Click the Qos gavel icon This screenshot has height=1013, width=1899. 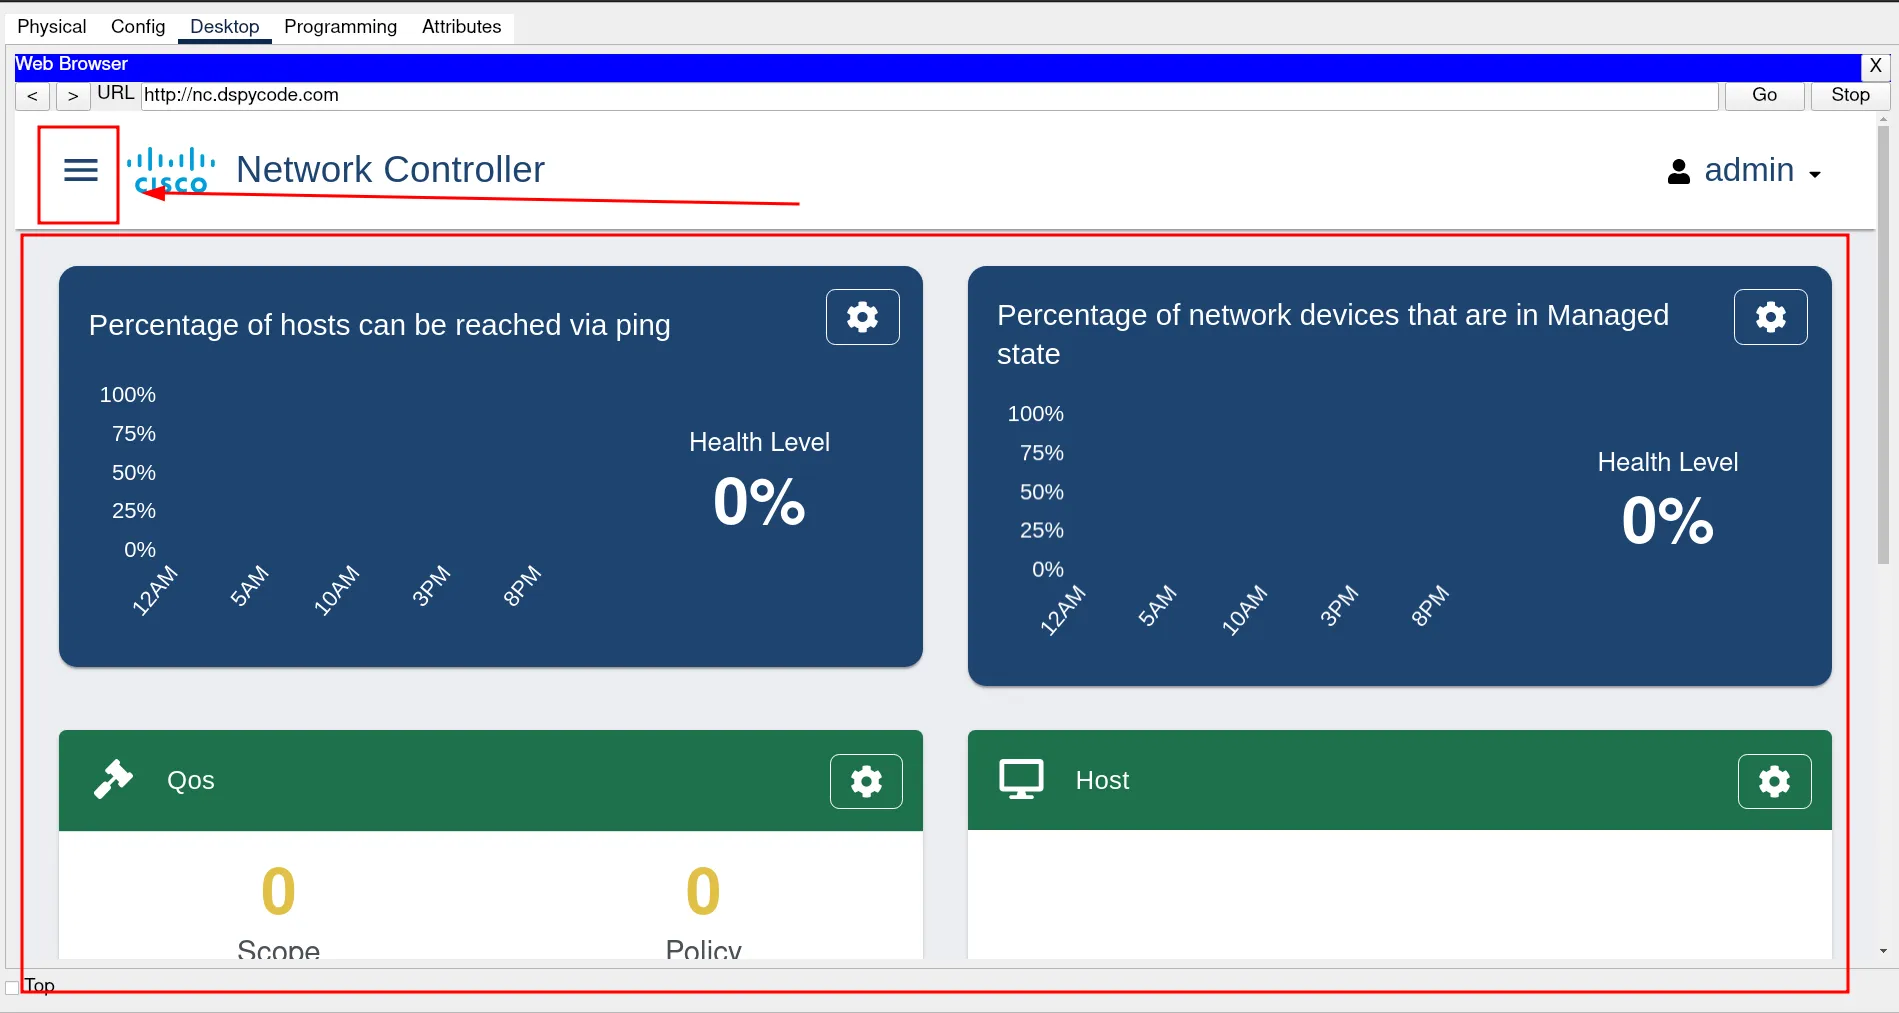[x=113, y=780]
